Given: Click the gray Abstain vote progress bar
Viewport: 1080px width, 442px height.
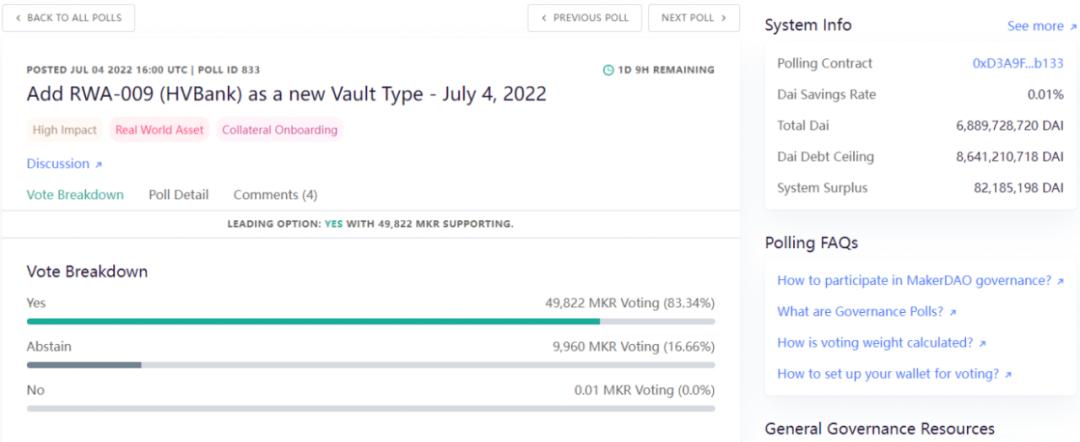Looking at the screenshot, I should pos(84,365).
